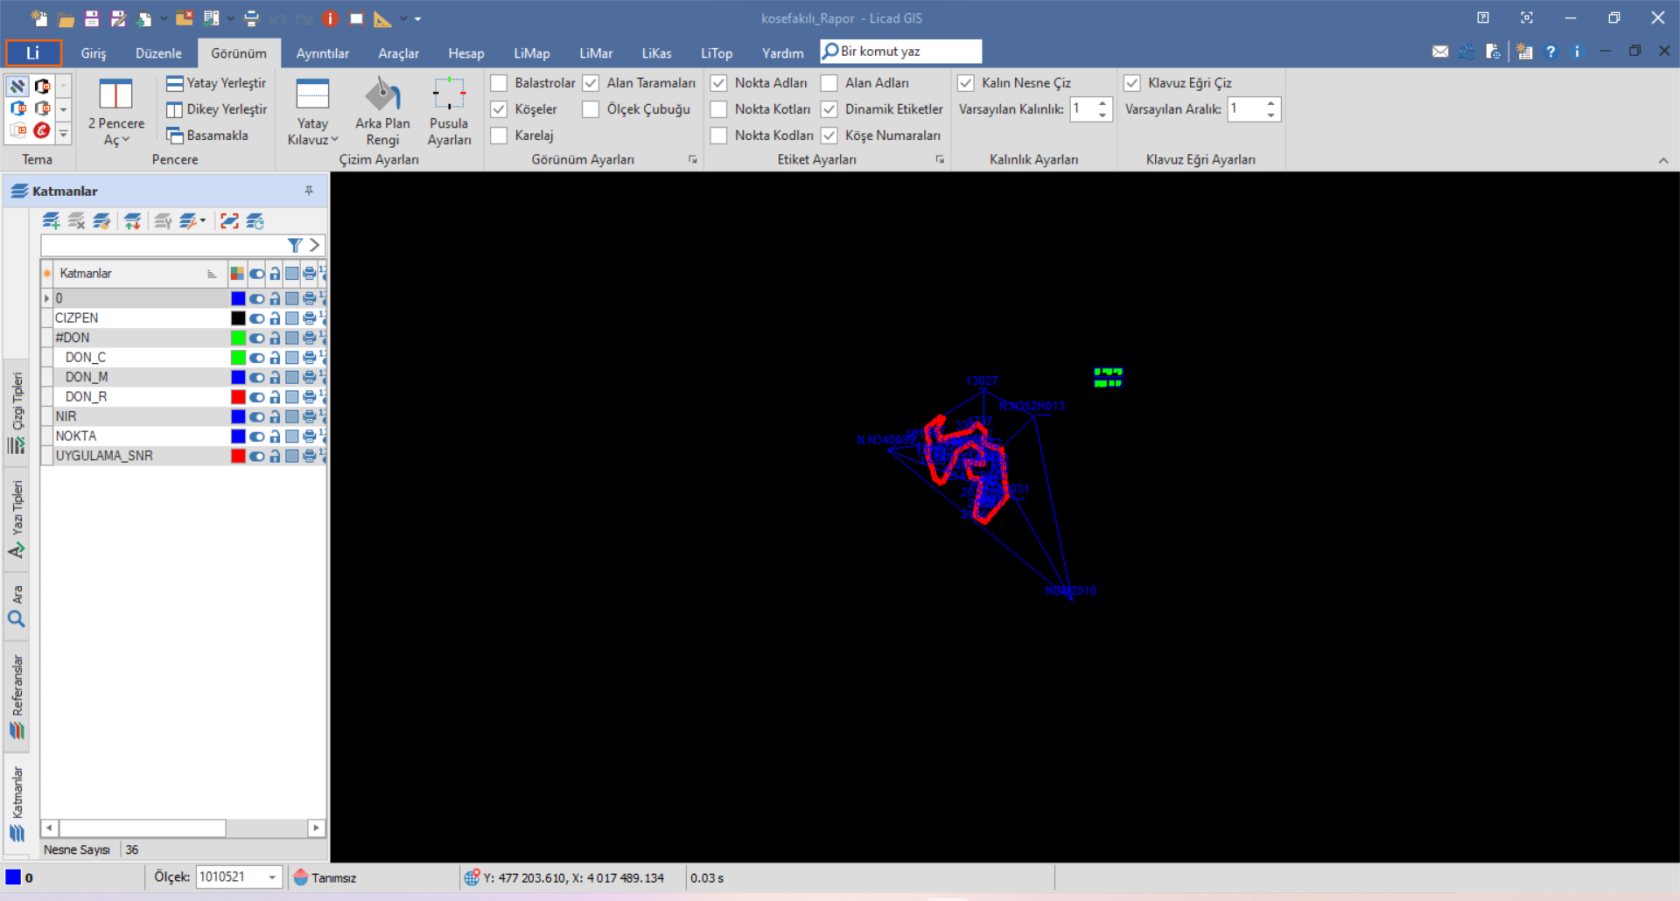
Task: Click the refresh layers icon
Action: [255, 221]
